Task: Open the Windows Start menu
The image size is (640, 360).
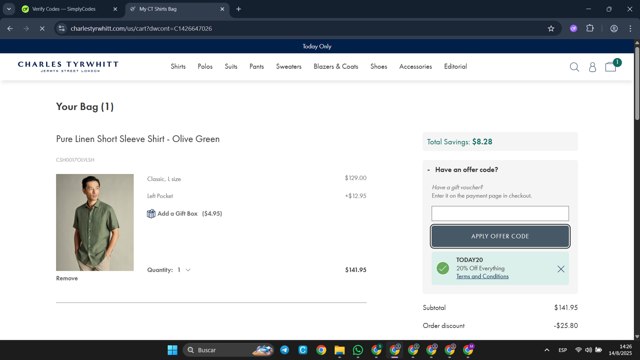Action: [x=172, y=350]
